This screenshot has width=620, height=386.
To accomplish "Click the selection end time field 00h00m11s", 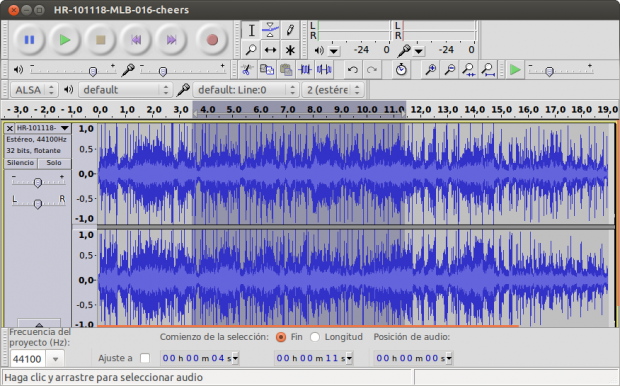I will point(310,359).
